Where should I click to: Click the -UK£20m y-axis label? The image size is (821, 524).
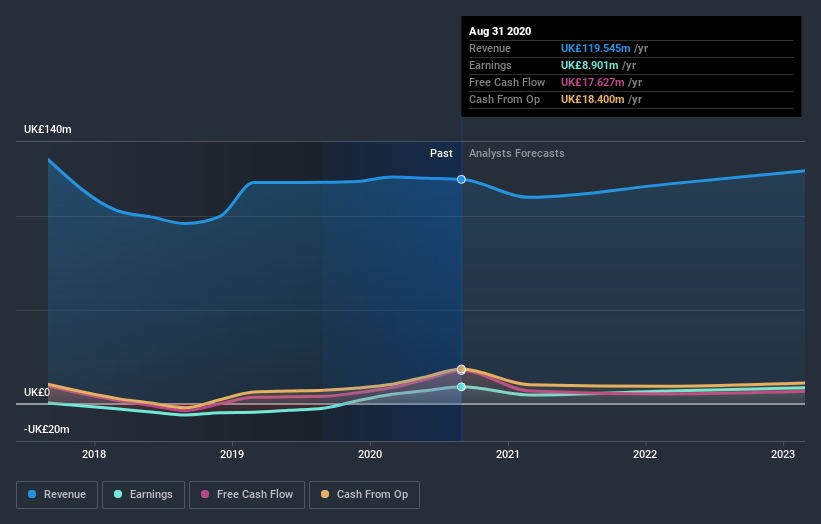[x=47, y=429]
